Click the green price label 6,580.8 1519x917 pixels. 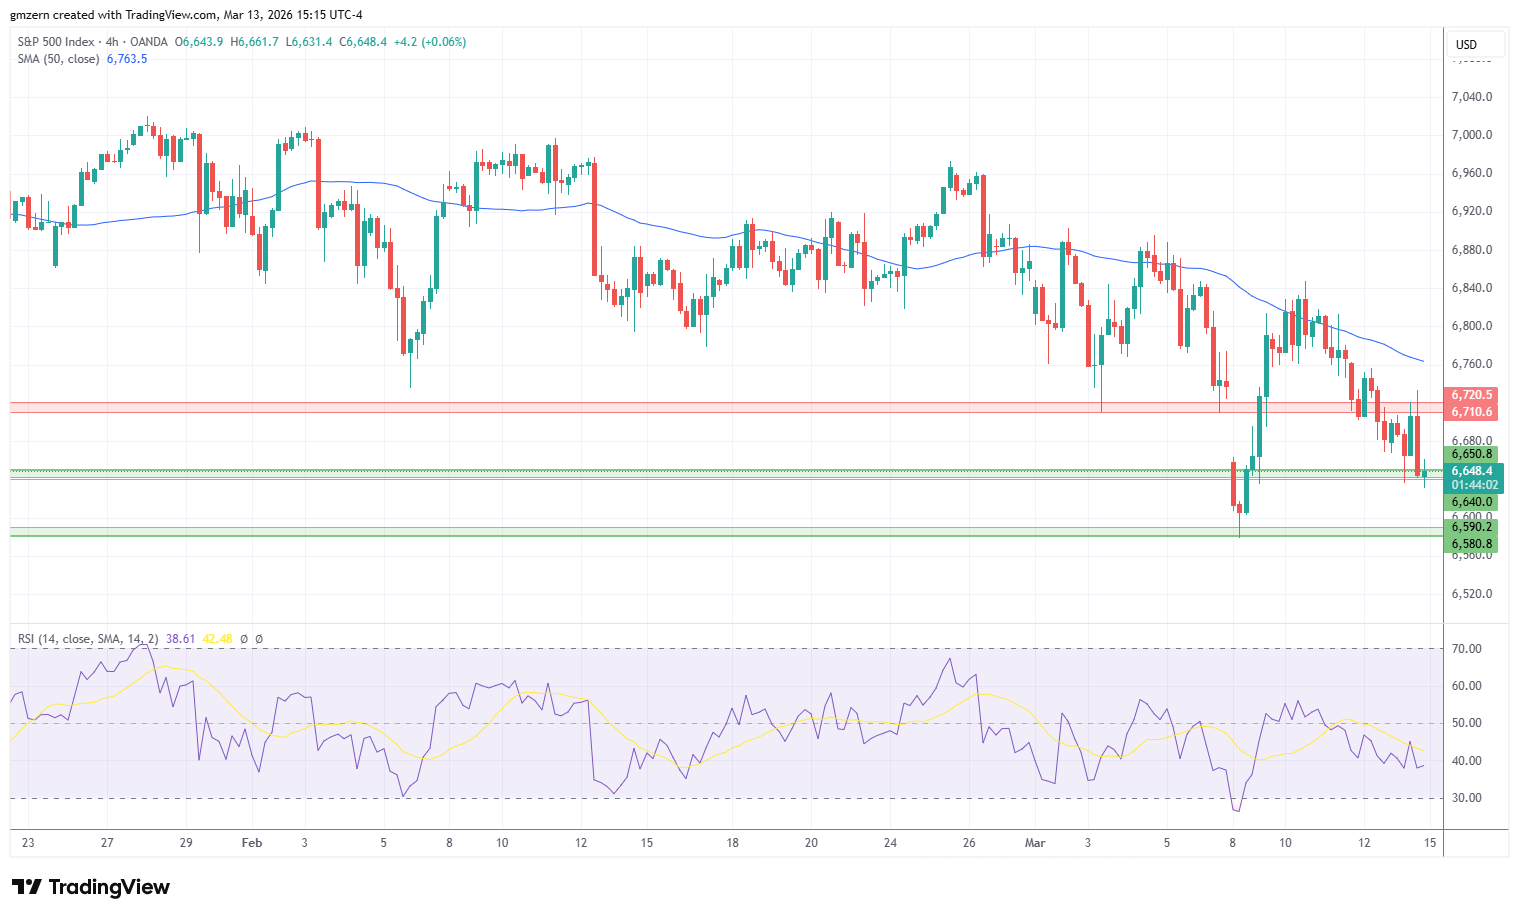coord(1472,544)
